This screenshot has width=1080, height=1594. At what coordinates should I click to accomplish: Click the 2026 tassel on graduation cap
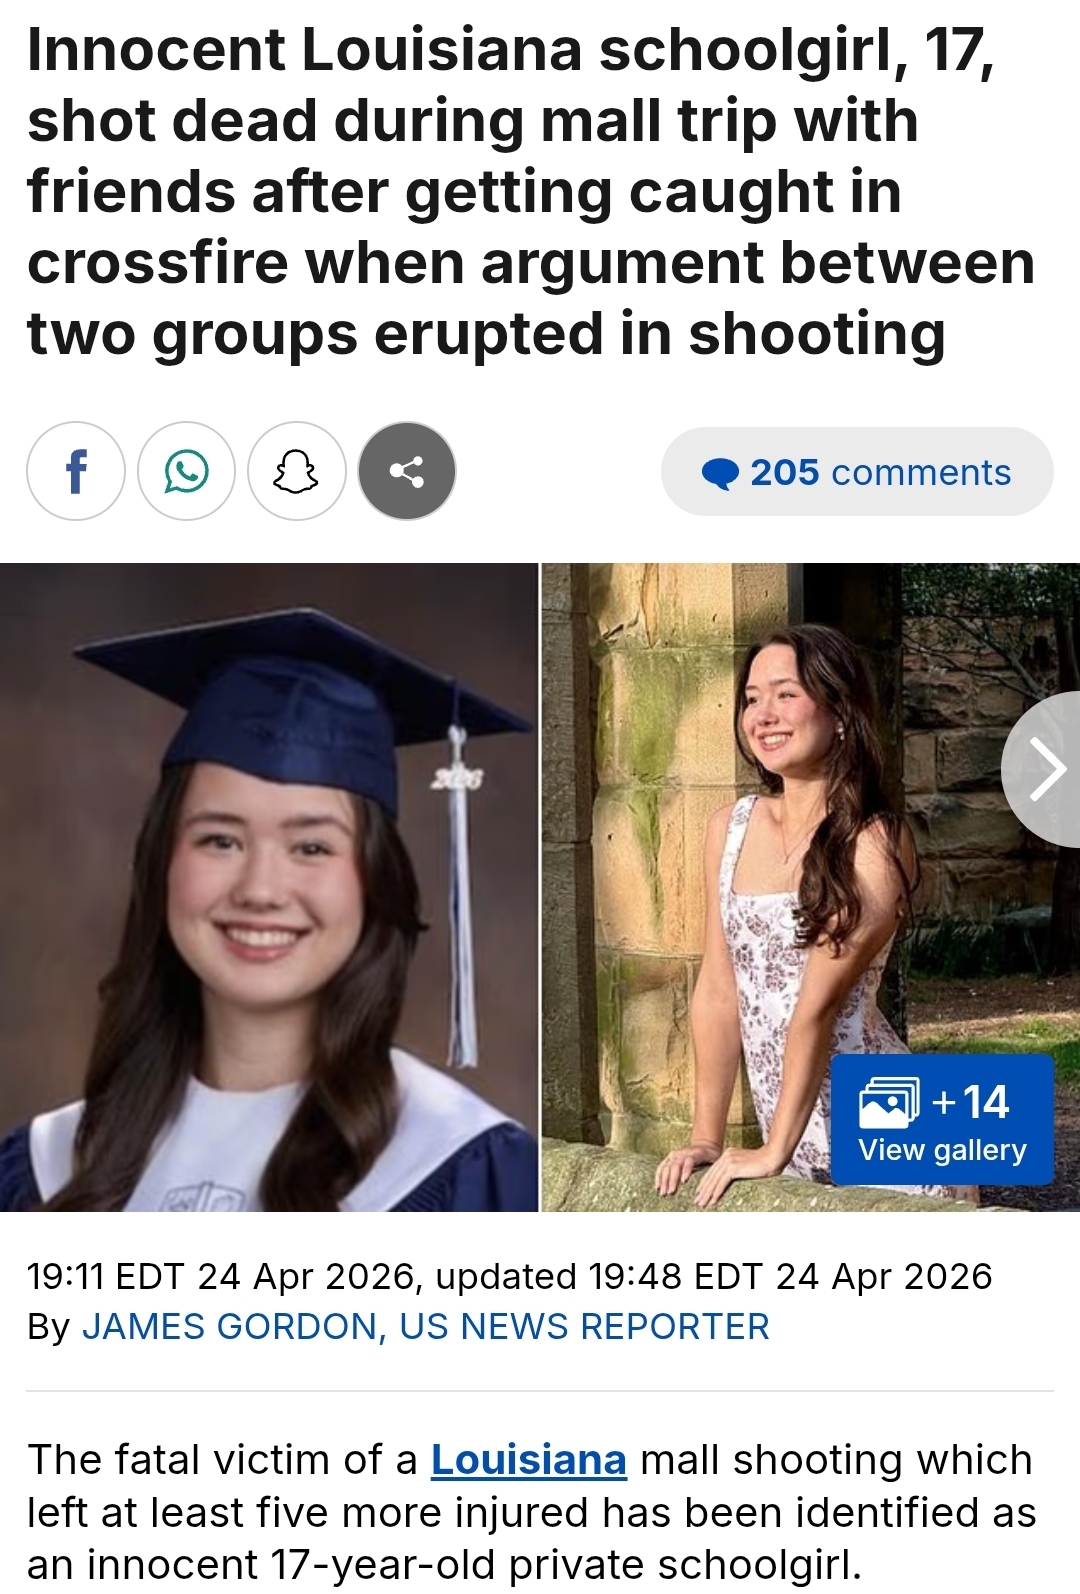[x=460, y=895]
